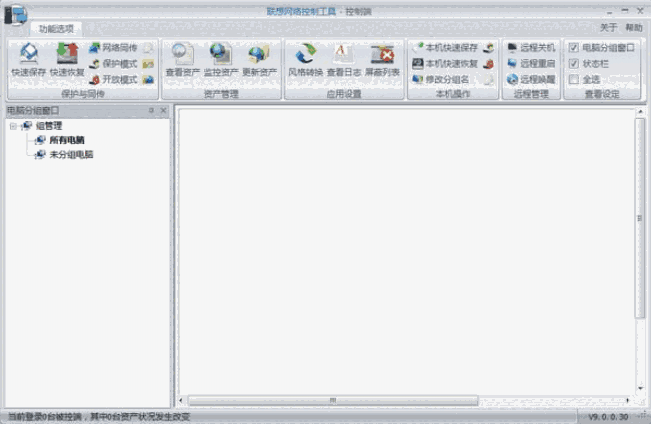Open the 功能选项 ribbon tab
The image size is (651, 424).
point(56,29)
